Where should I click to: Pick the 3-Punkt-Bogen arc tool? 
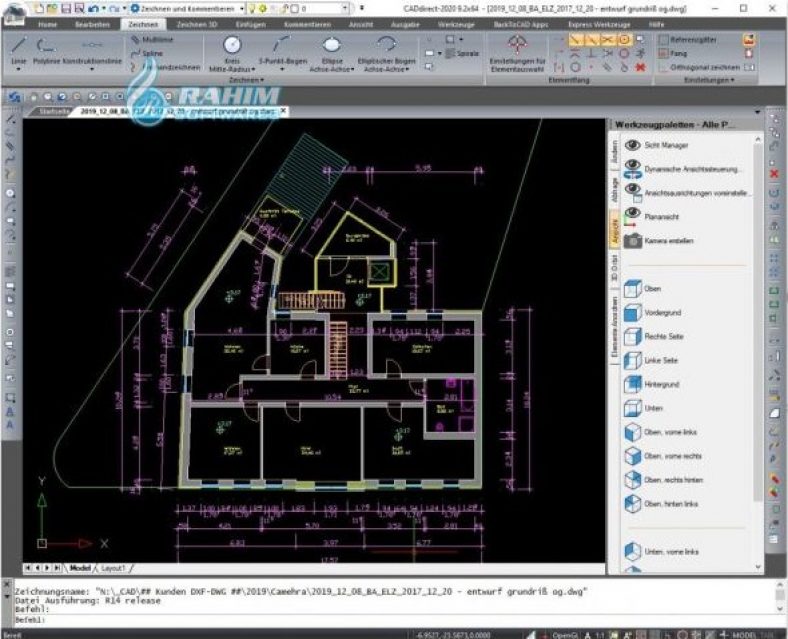(282, 52)
